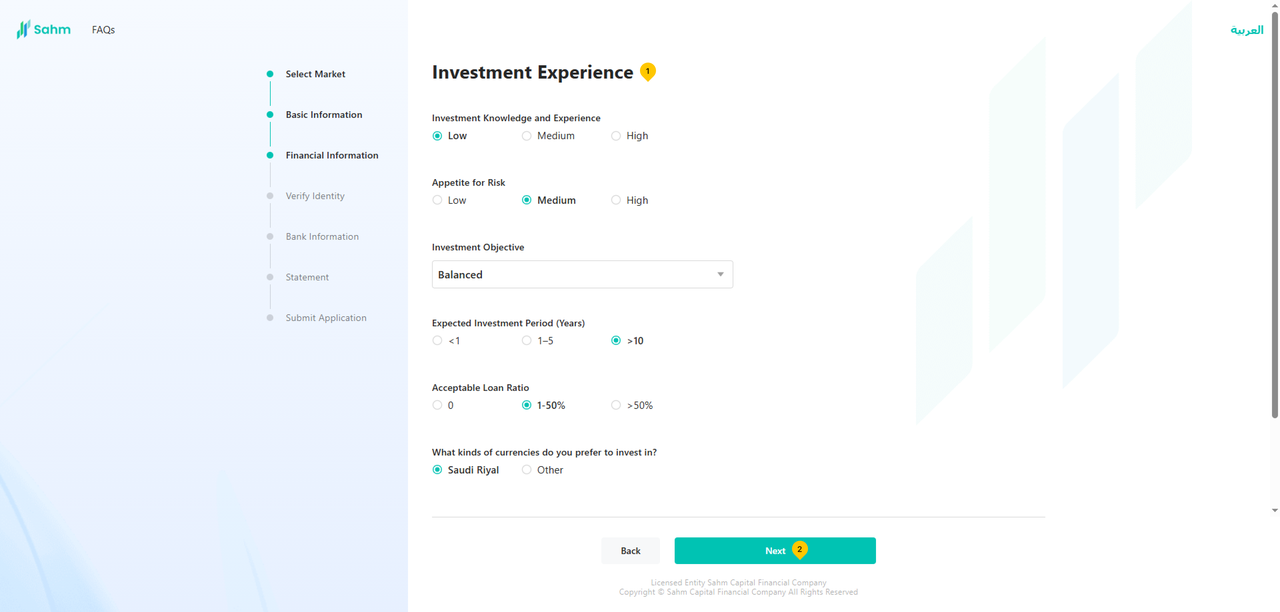Choose Other currency option
The image size is (1280, 612).
tap(527, 470)
